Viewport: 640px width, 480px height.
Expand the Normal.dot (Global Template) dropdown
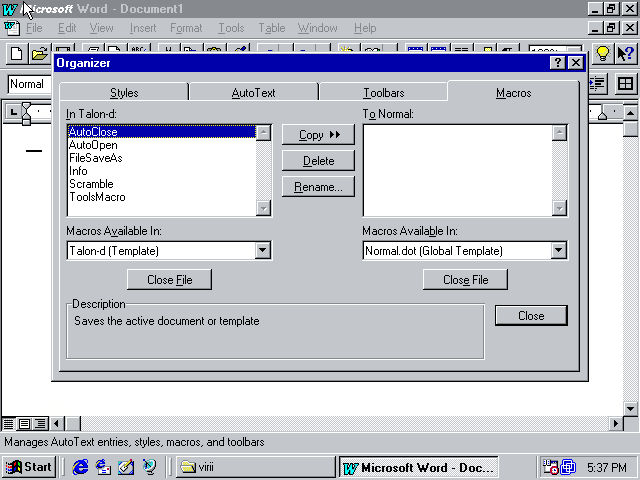coord(558,250)
